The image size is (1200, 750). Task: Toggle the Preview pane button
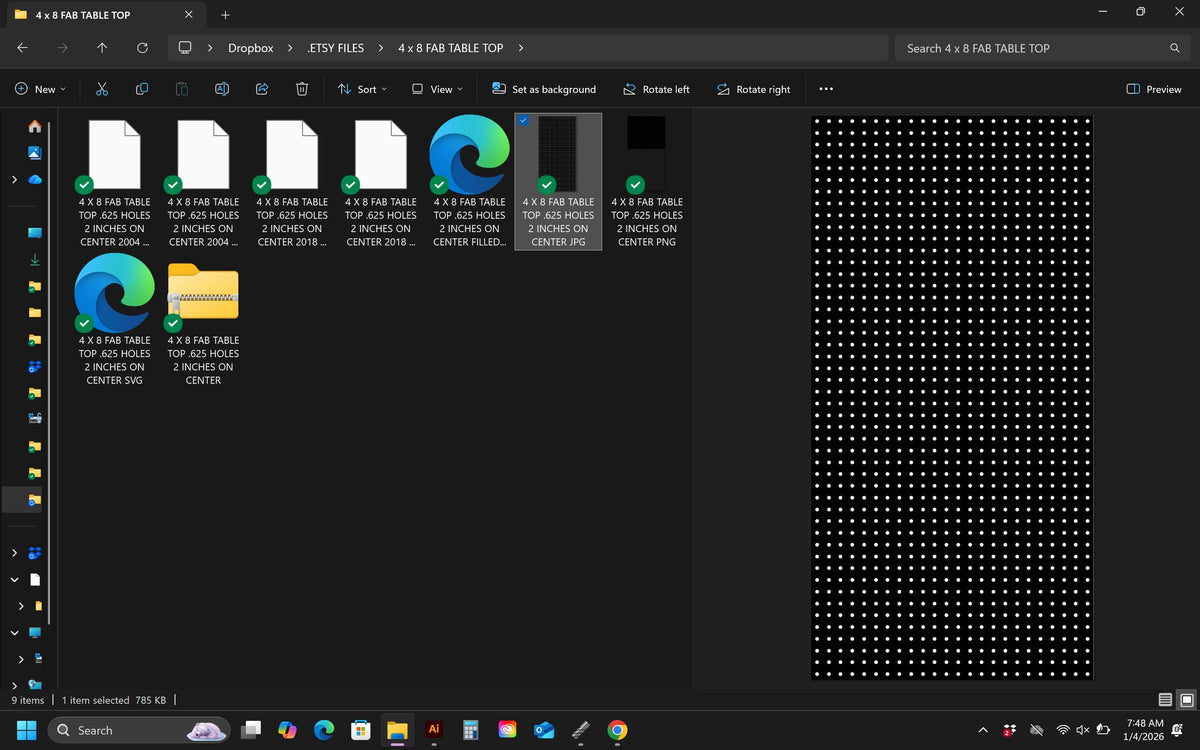[1154, 89]
